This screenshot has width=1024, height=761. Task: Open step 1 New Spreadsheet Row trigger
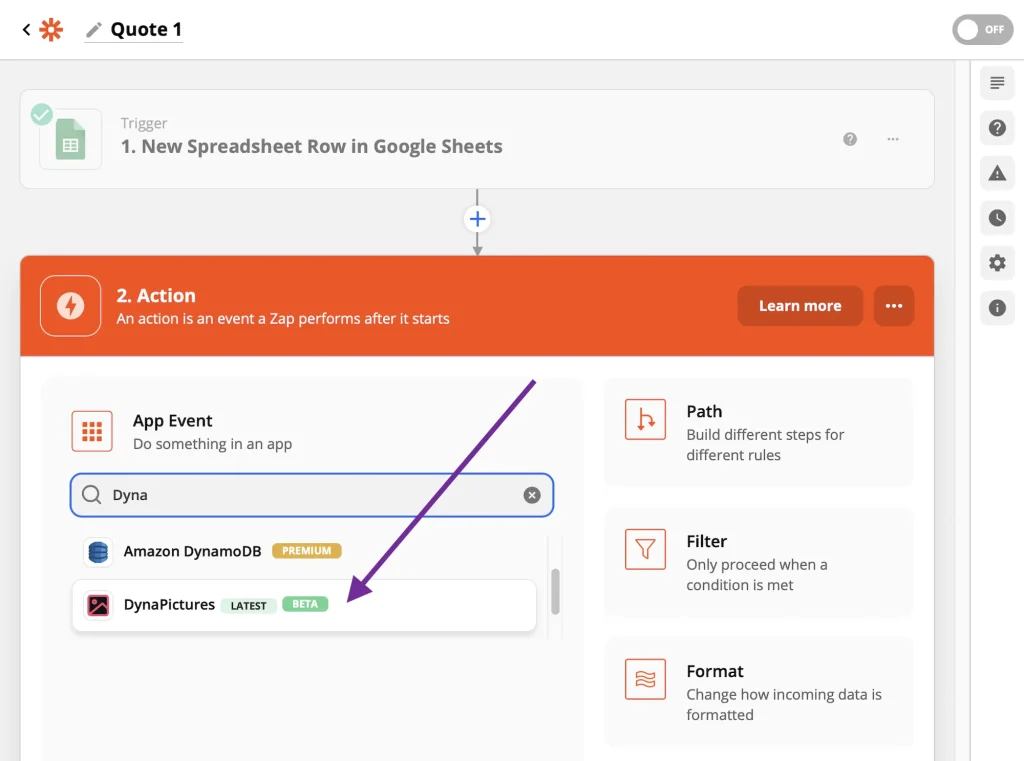pyautogui.click(x=477, y=139)
